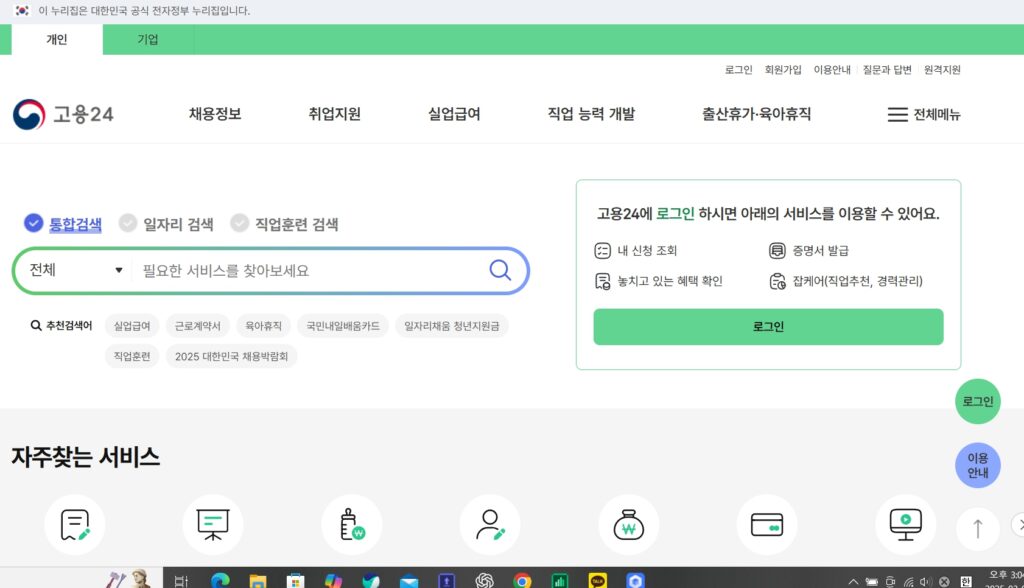This screenshot has height=588, width=1024.
Task: Click the card service icon
Action: click(767, 525)
